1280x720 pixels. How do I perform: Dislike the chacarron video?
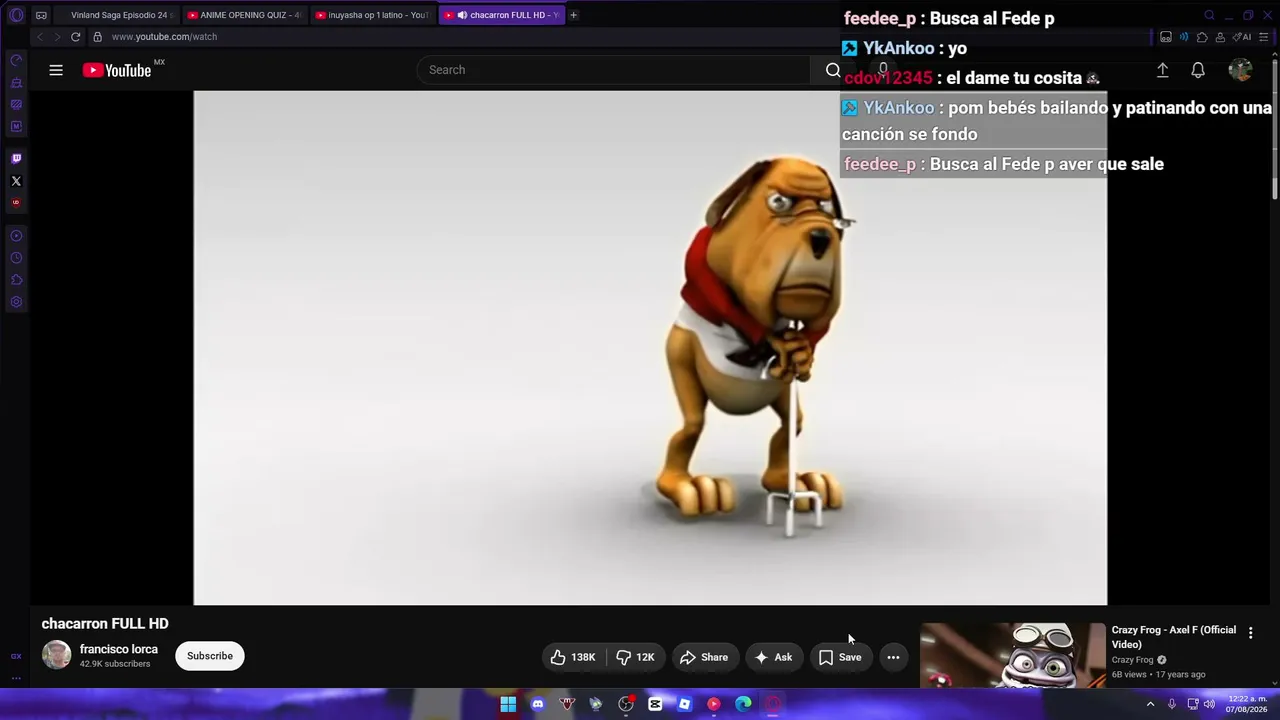click(636, 657)
